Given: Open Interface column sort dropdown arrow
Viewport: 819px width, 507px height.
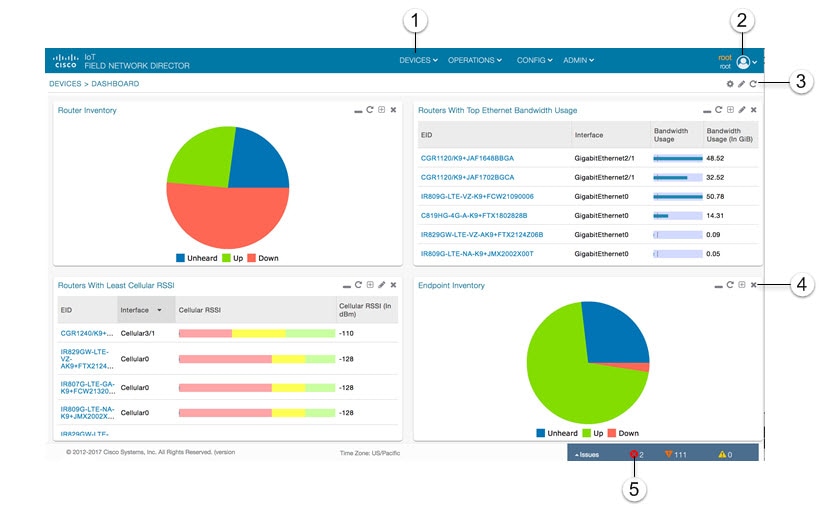Looking at the screenshot, I should (x=159, y=310).
